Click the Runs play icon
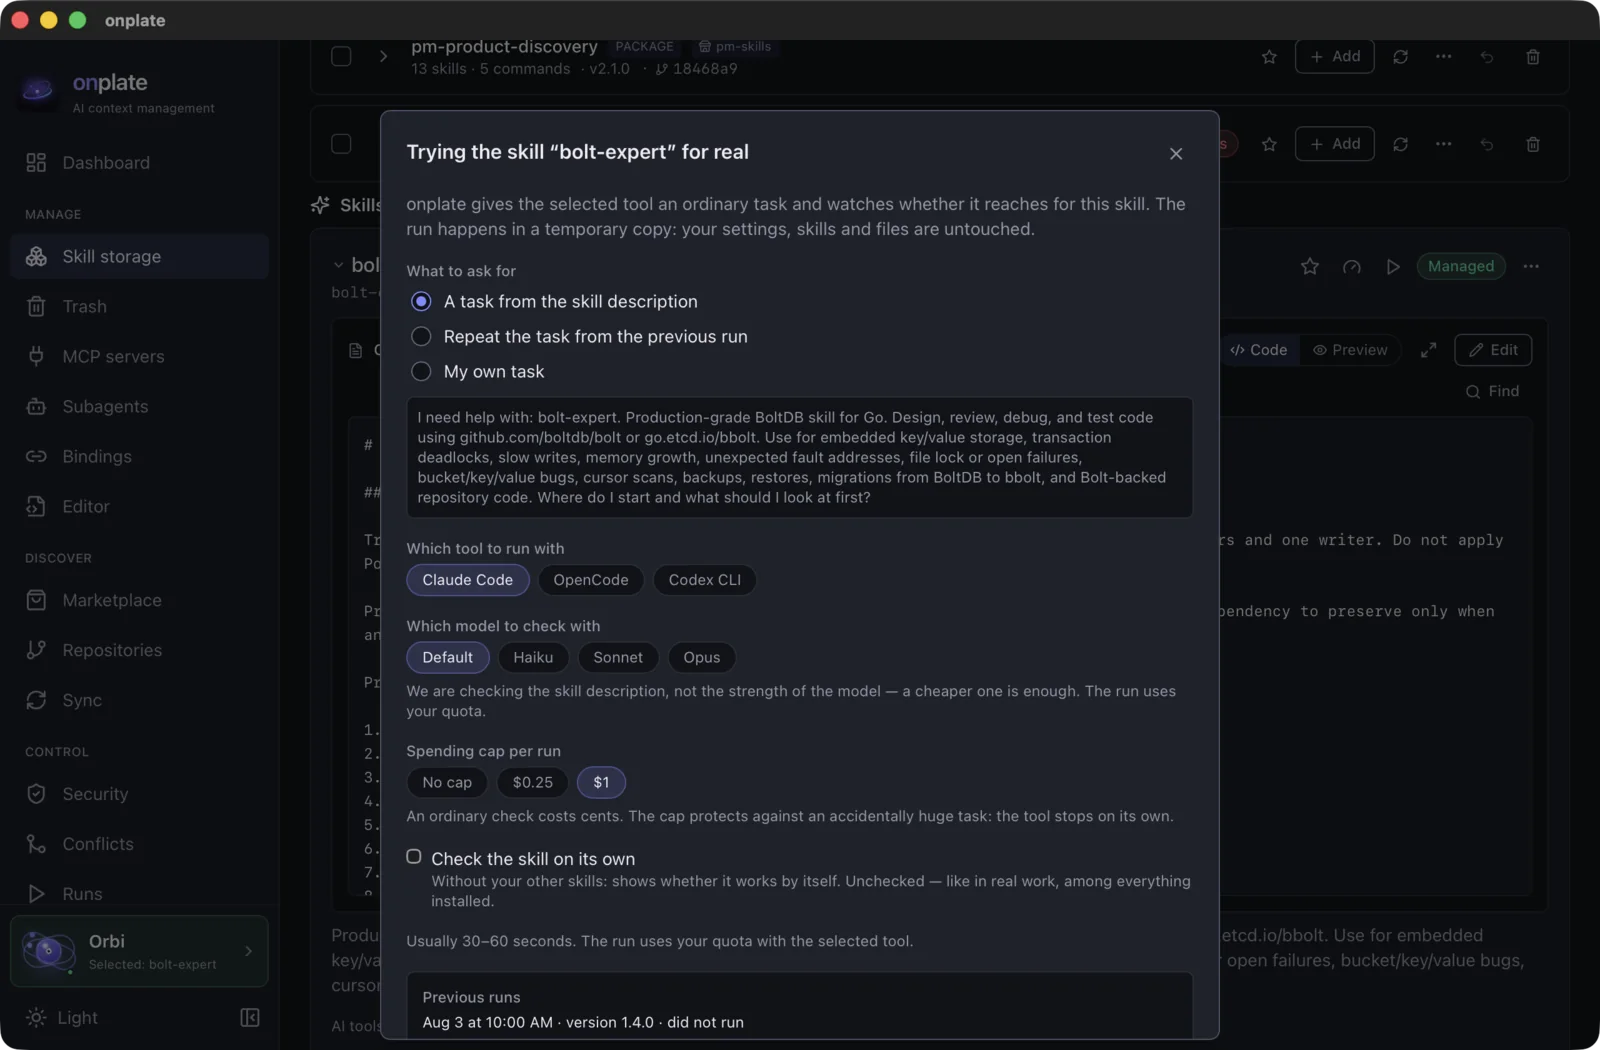 [36, 894]
